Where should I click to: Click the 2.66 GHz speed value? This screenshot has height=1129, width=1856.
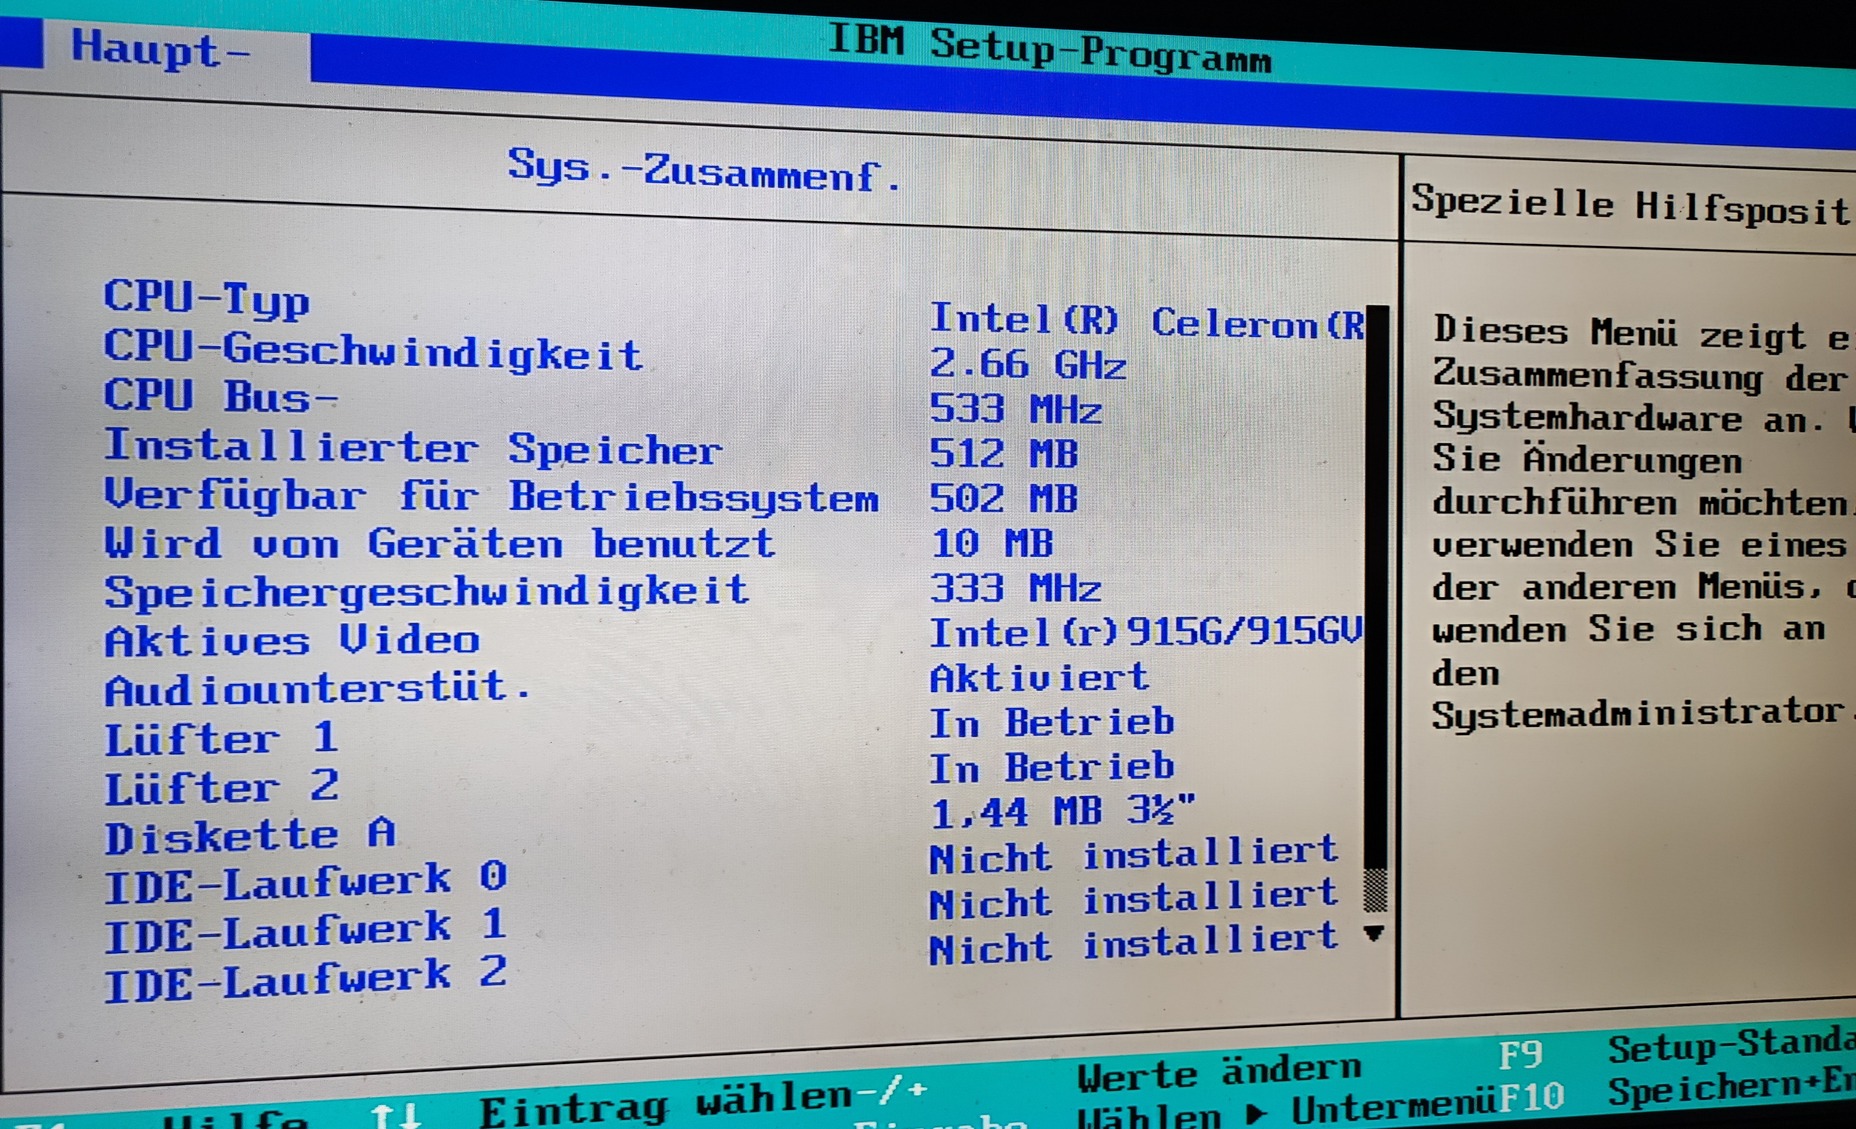pos(1028,364)
